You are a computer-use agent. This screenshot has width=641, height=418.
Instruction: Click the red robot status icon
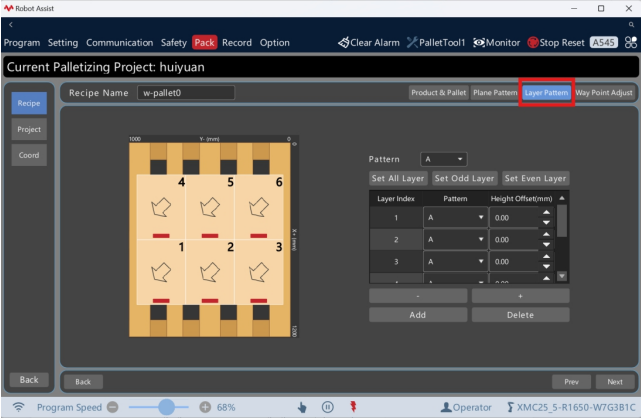[x=353, y=407]
